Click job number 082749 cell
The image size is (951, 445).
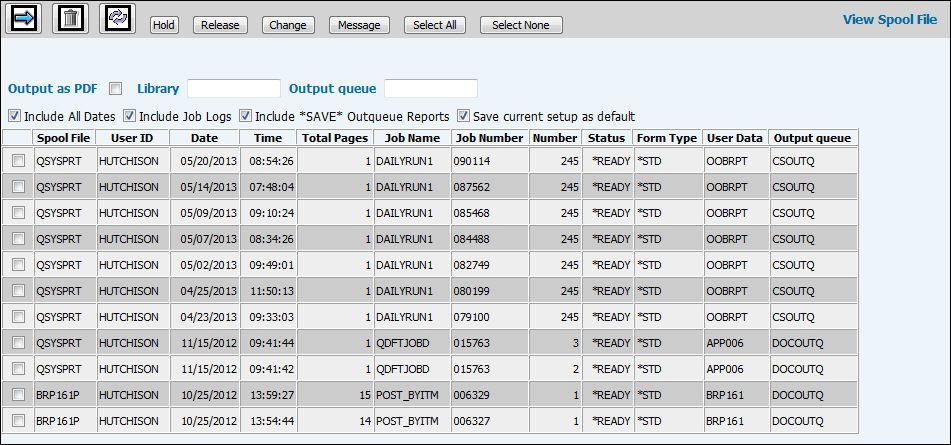coord(490,265)
